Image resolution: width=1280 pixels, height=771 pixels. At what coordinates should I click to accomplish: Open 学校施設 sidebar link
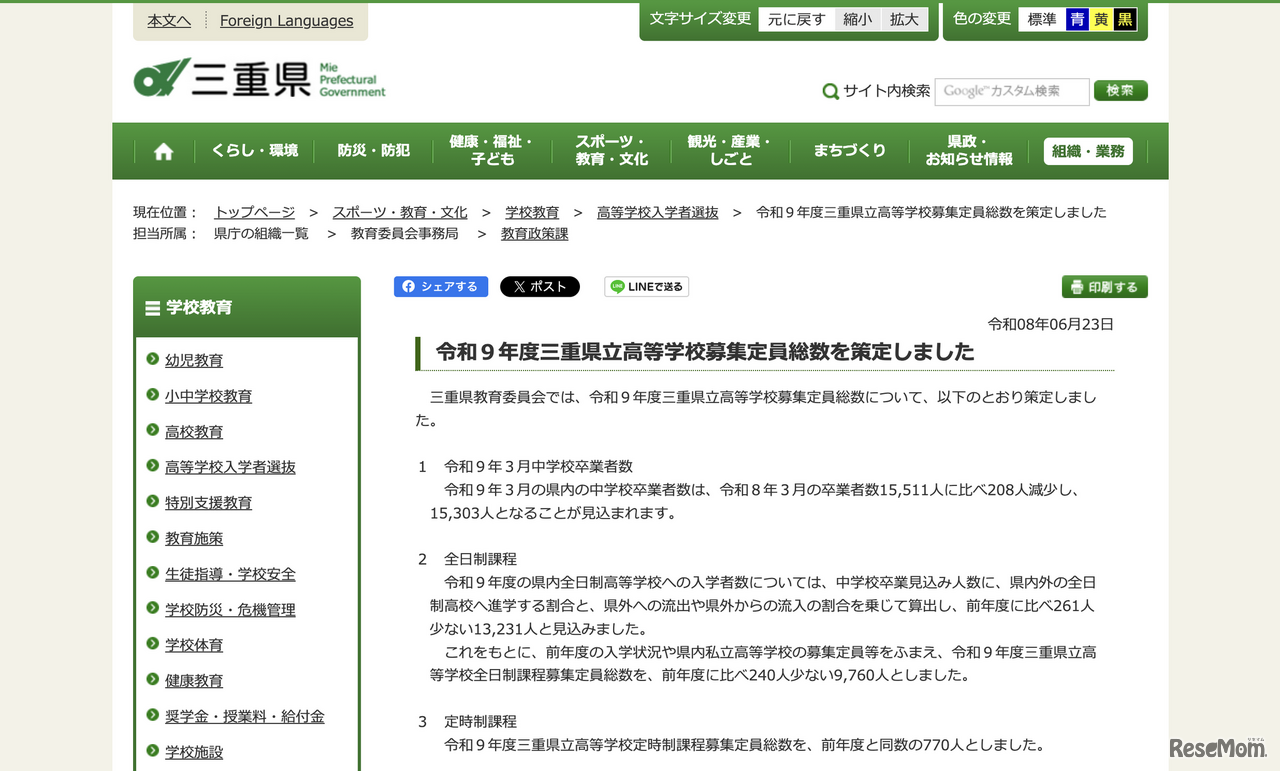click(x=194, y=752)
